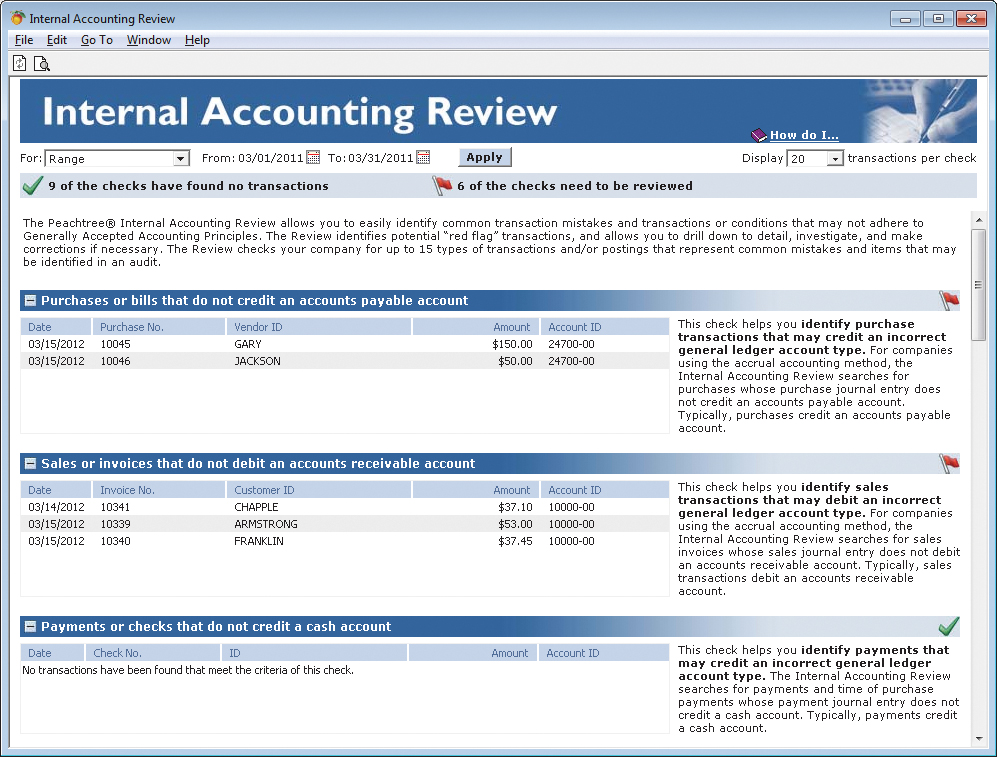
Task: Open the For Range dropdown
Action: (x=181, y=158)
